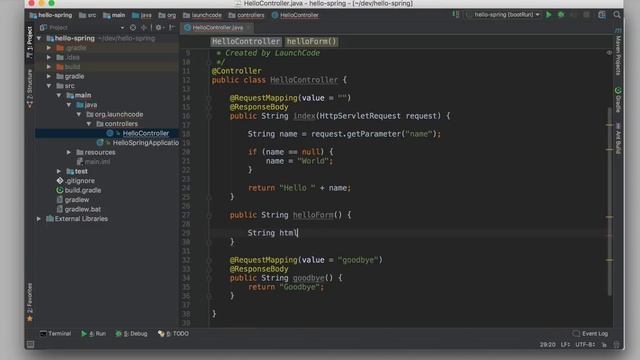Click the tool window quick-access icon bottom-left
640x360 pixels.
[30, 344]
